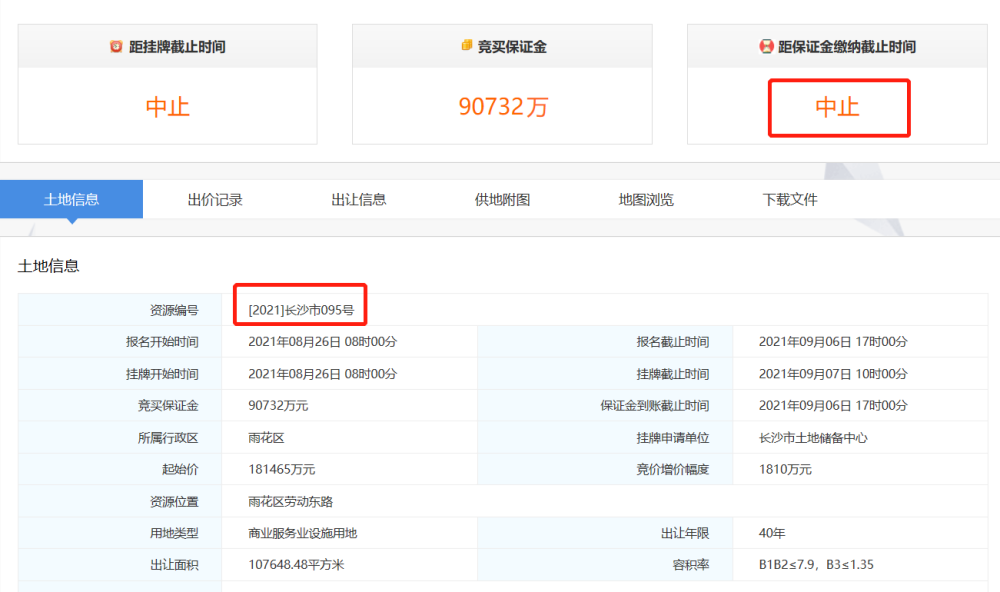Click the 中止 status under 距保证金缴纳截止时间
The height and width of the screenshot is (592, 1000).
[837, 107]
